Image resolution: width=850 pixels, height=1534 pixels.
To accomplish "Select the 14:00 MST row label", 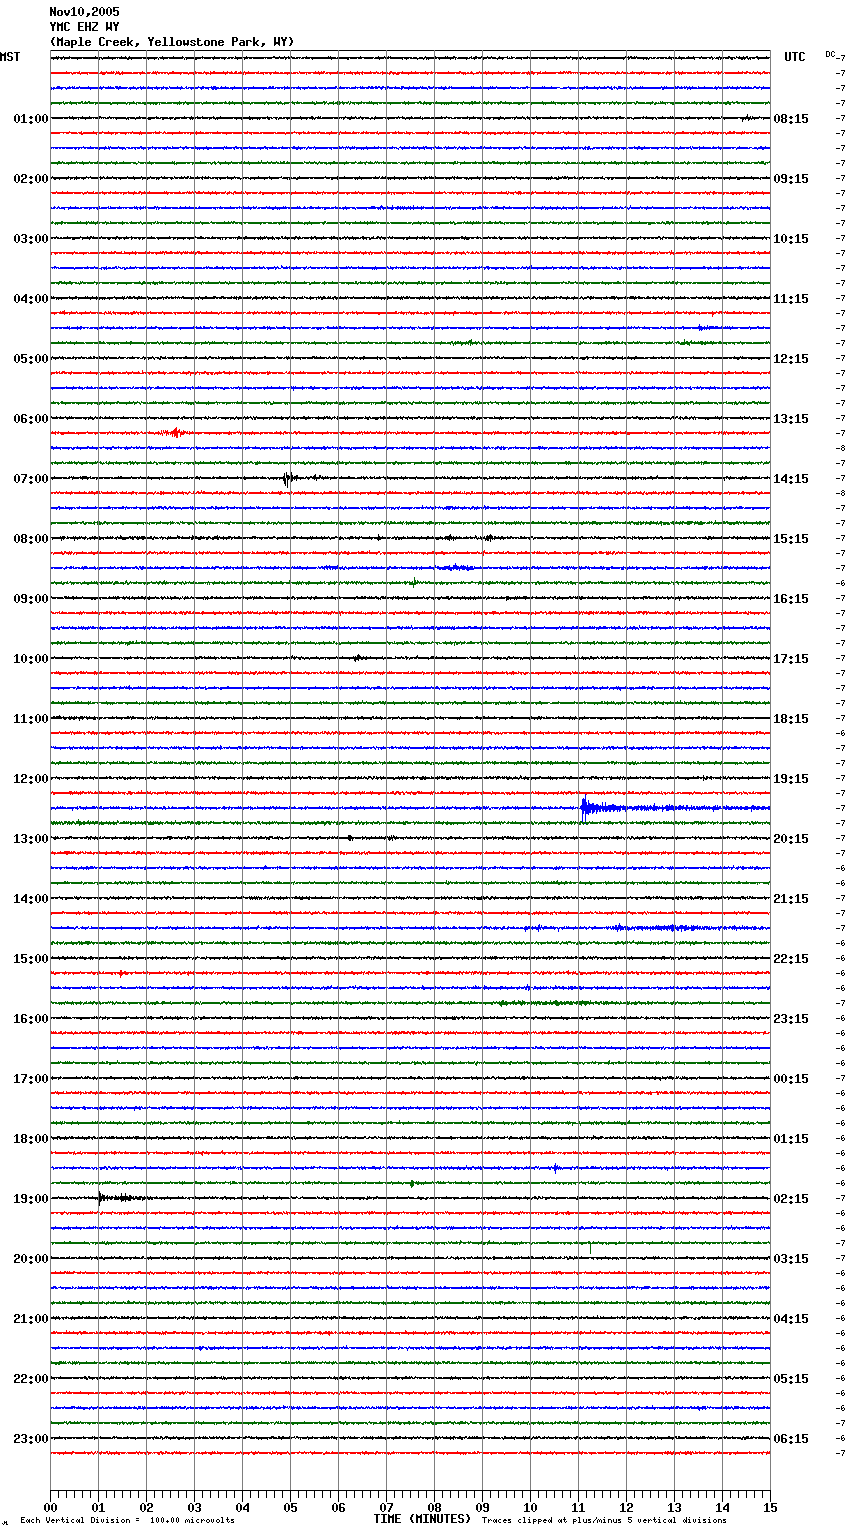I will tap(31, 899).
